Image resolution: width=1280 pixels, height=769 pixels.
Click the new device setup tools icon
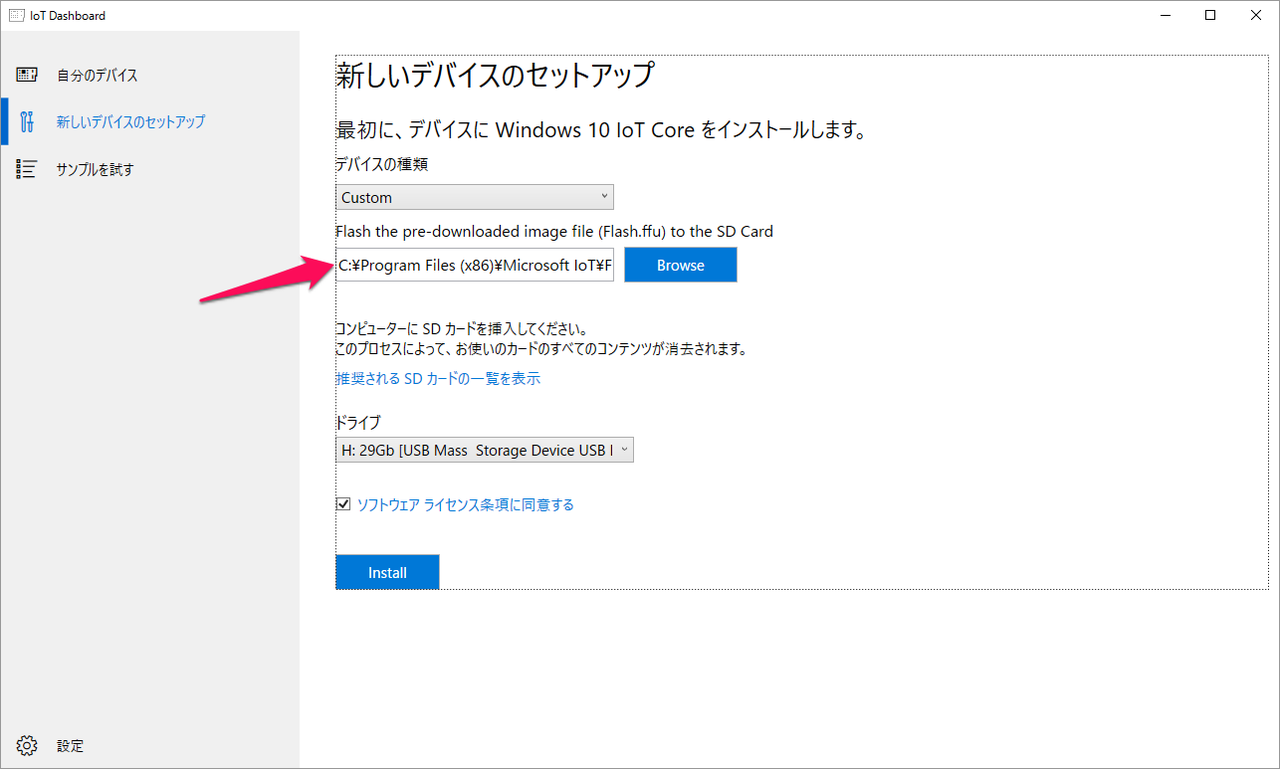tap(27, 122)
